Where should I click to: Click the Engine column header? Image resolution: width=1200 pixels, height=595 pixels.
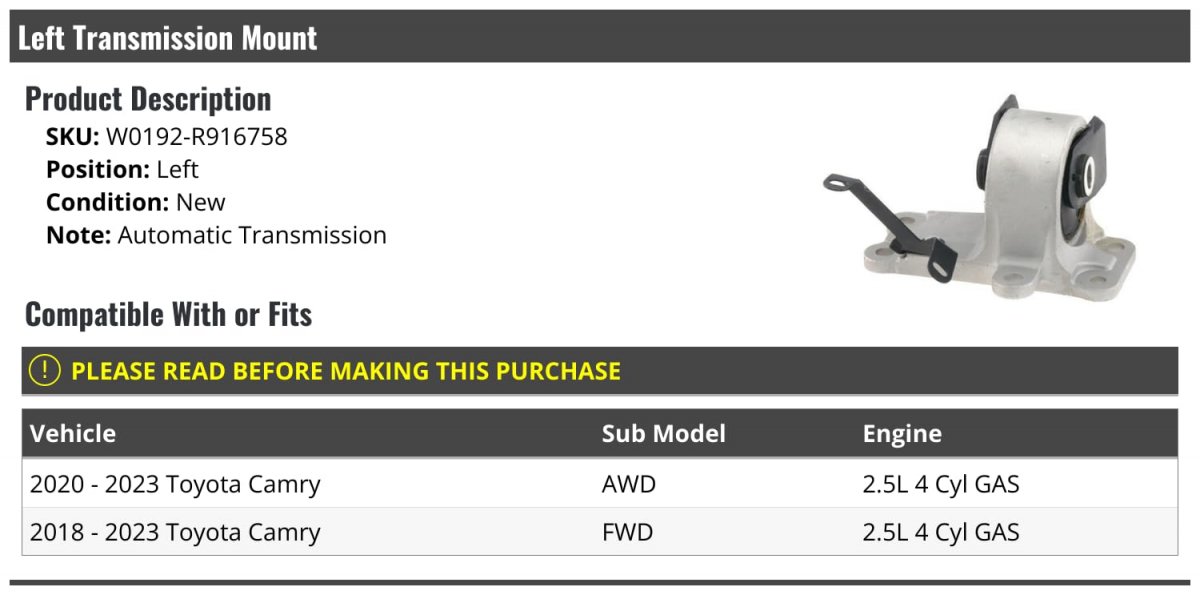902,434
